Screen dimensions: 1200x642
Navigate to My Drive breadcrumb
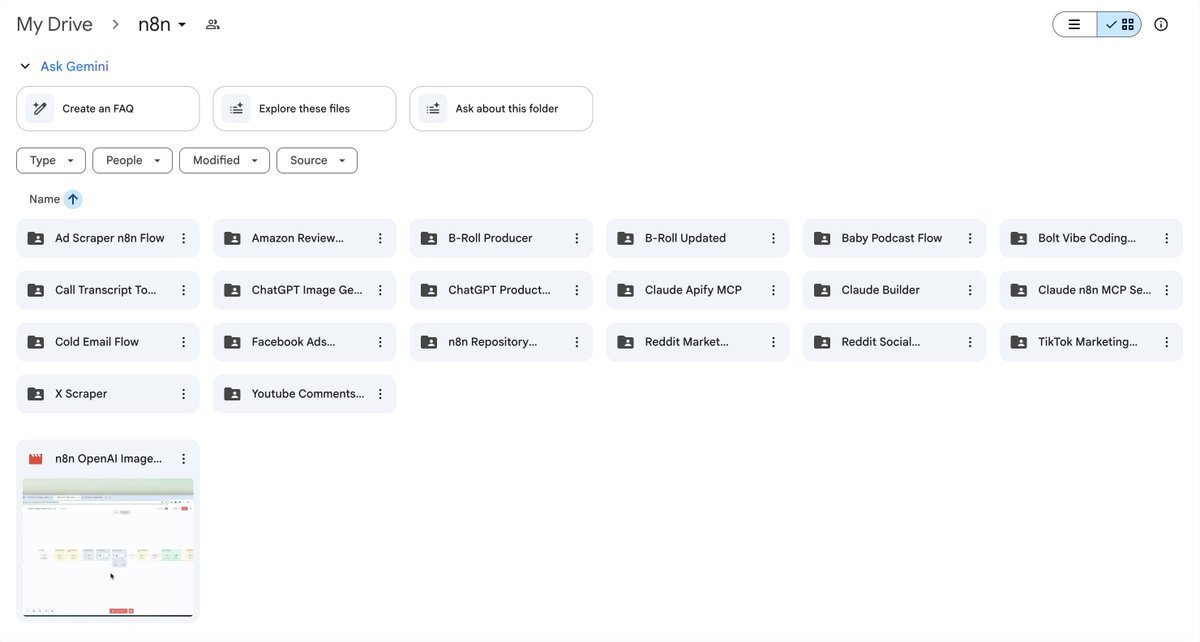click(x=54, y=24)
